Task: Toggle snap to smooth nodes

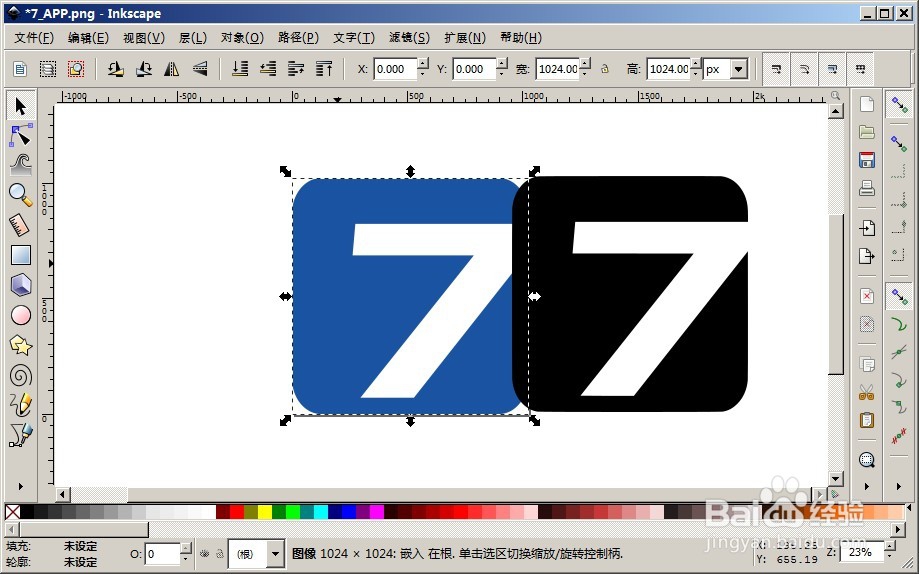Action: click(x=898, y=407)
